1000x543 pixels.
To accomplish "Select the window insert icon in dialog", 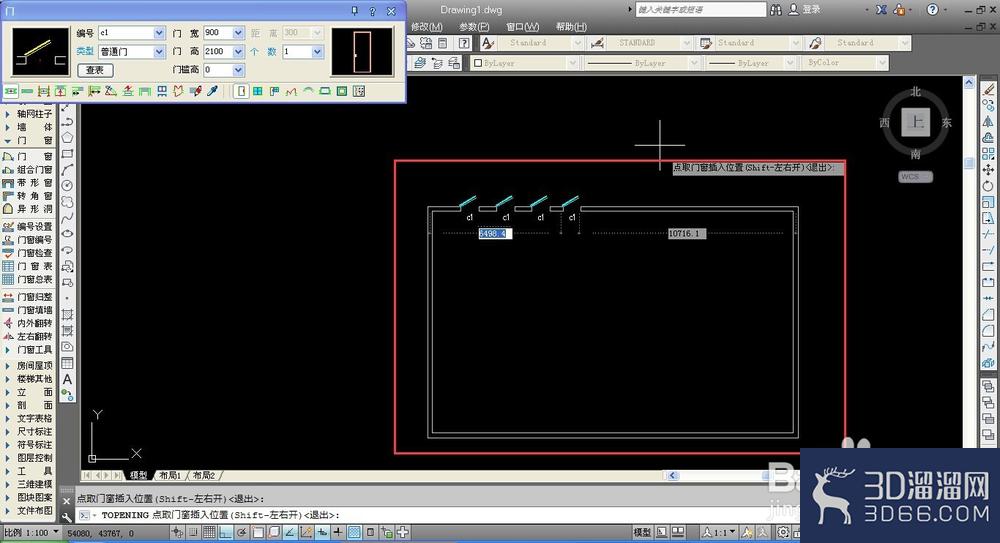I will pos(258,91).
